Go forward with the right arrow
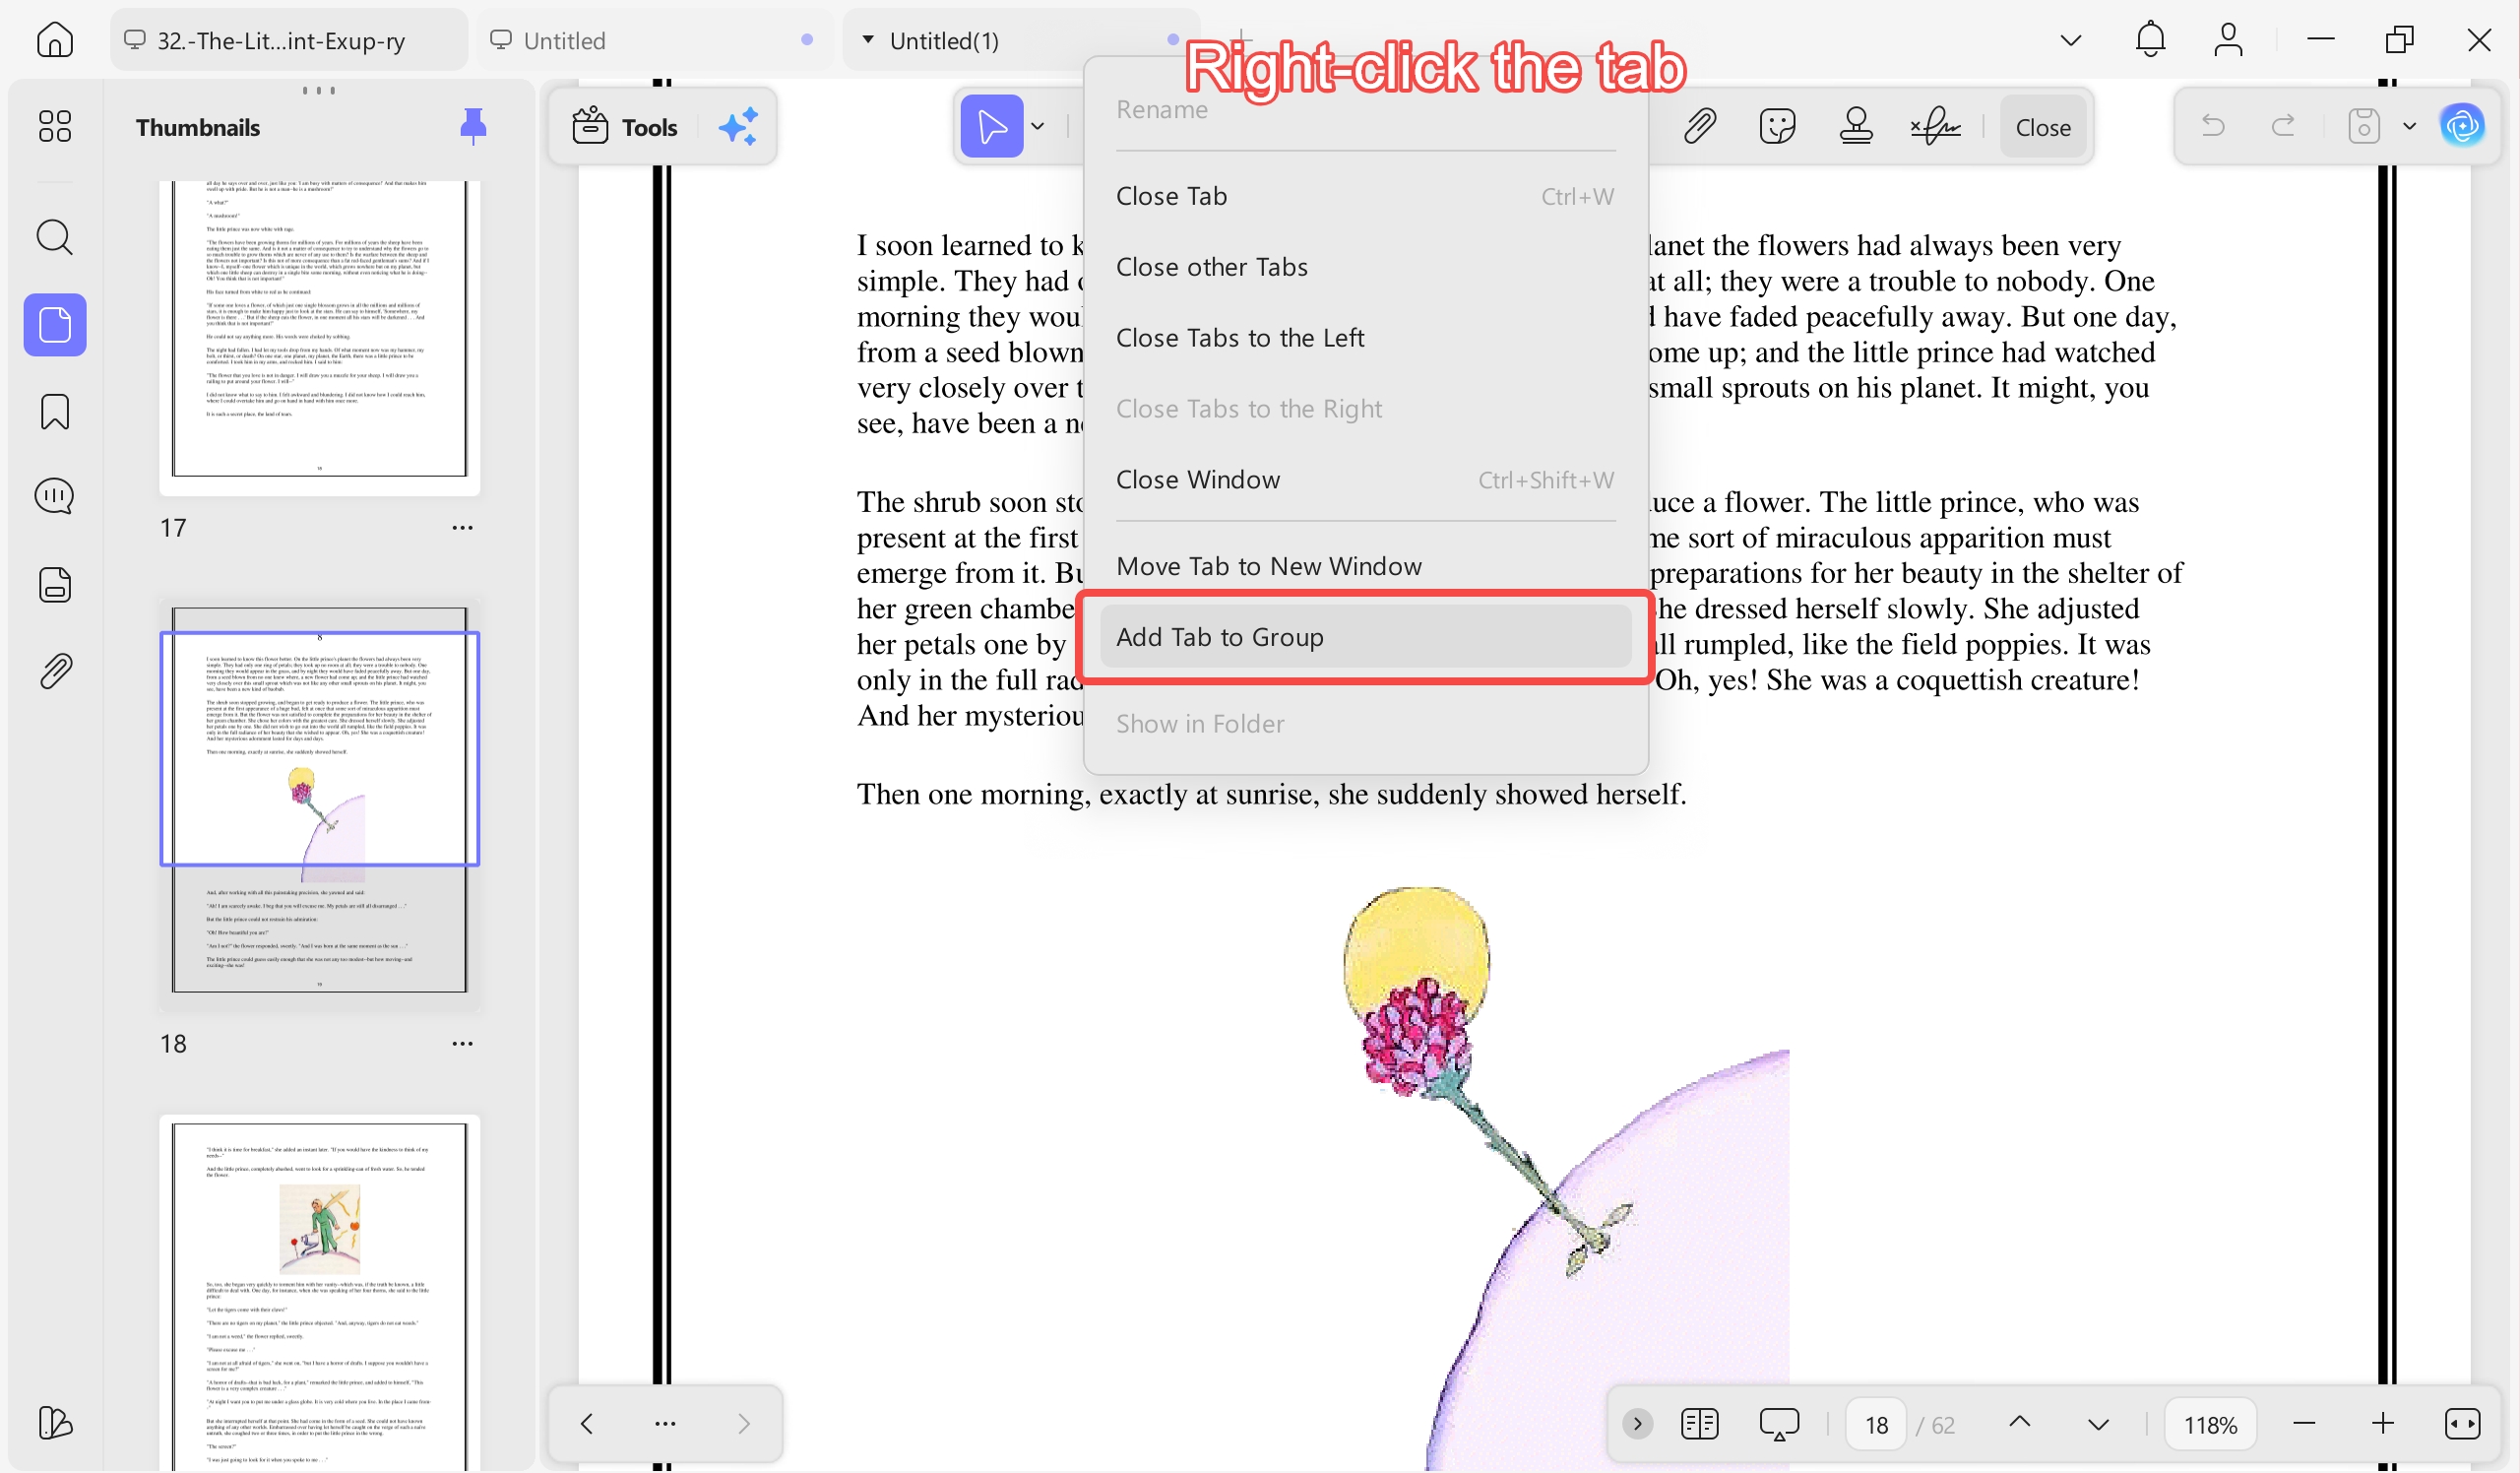The width and height of the screenshot is (2520, 1473). tap(744, 1424)
